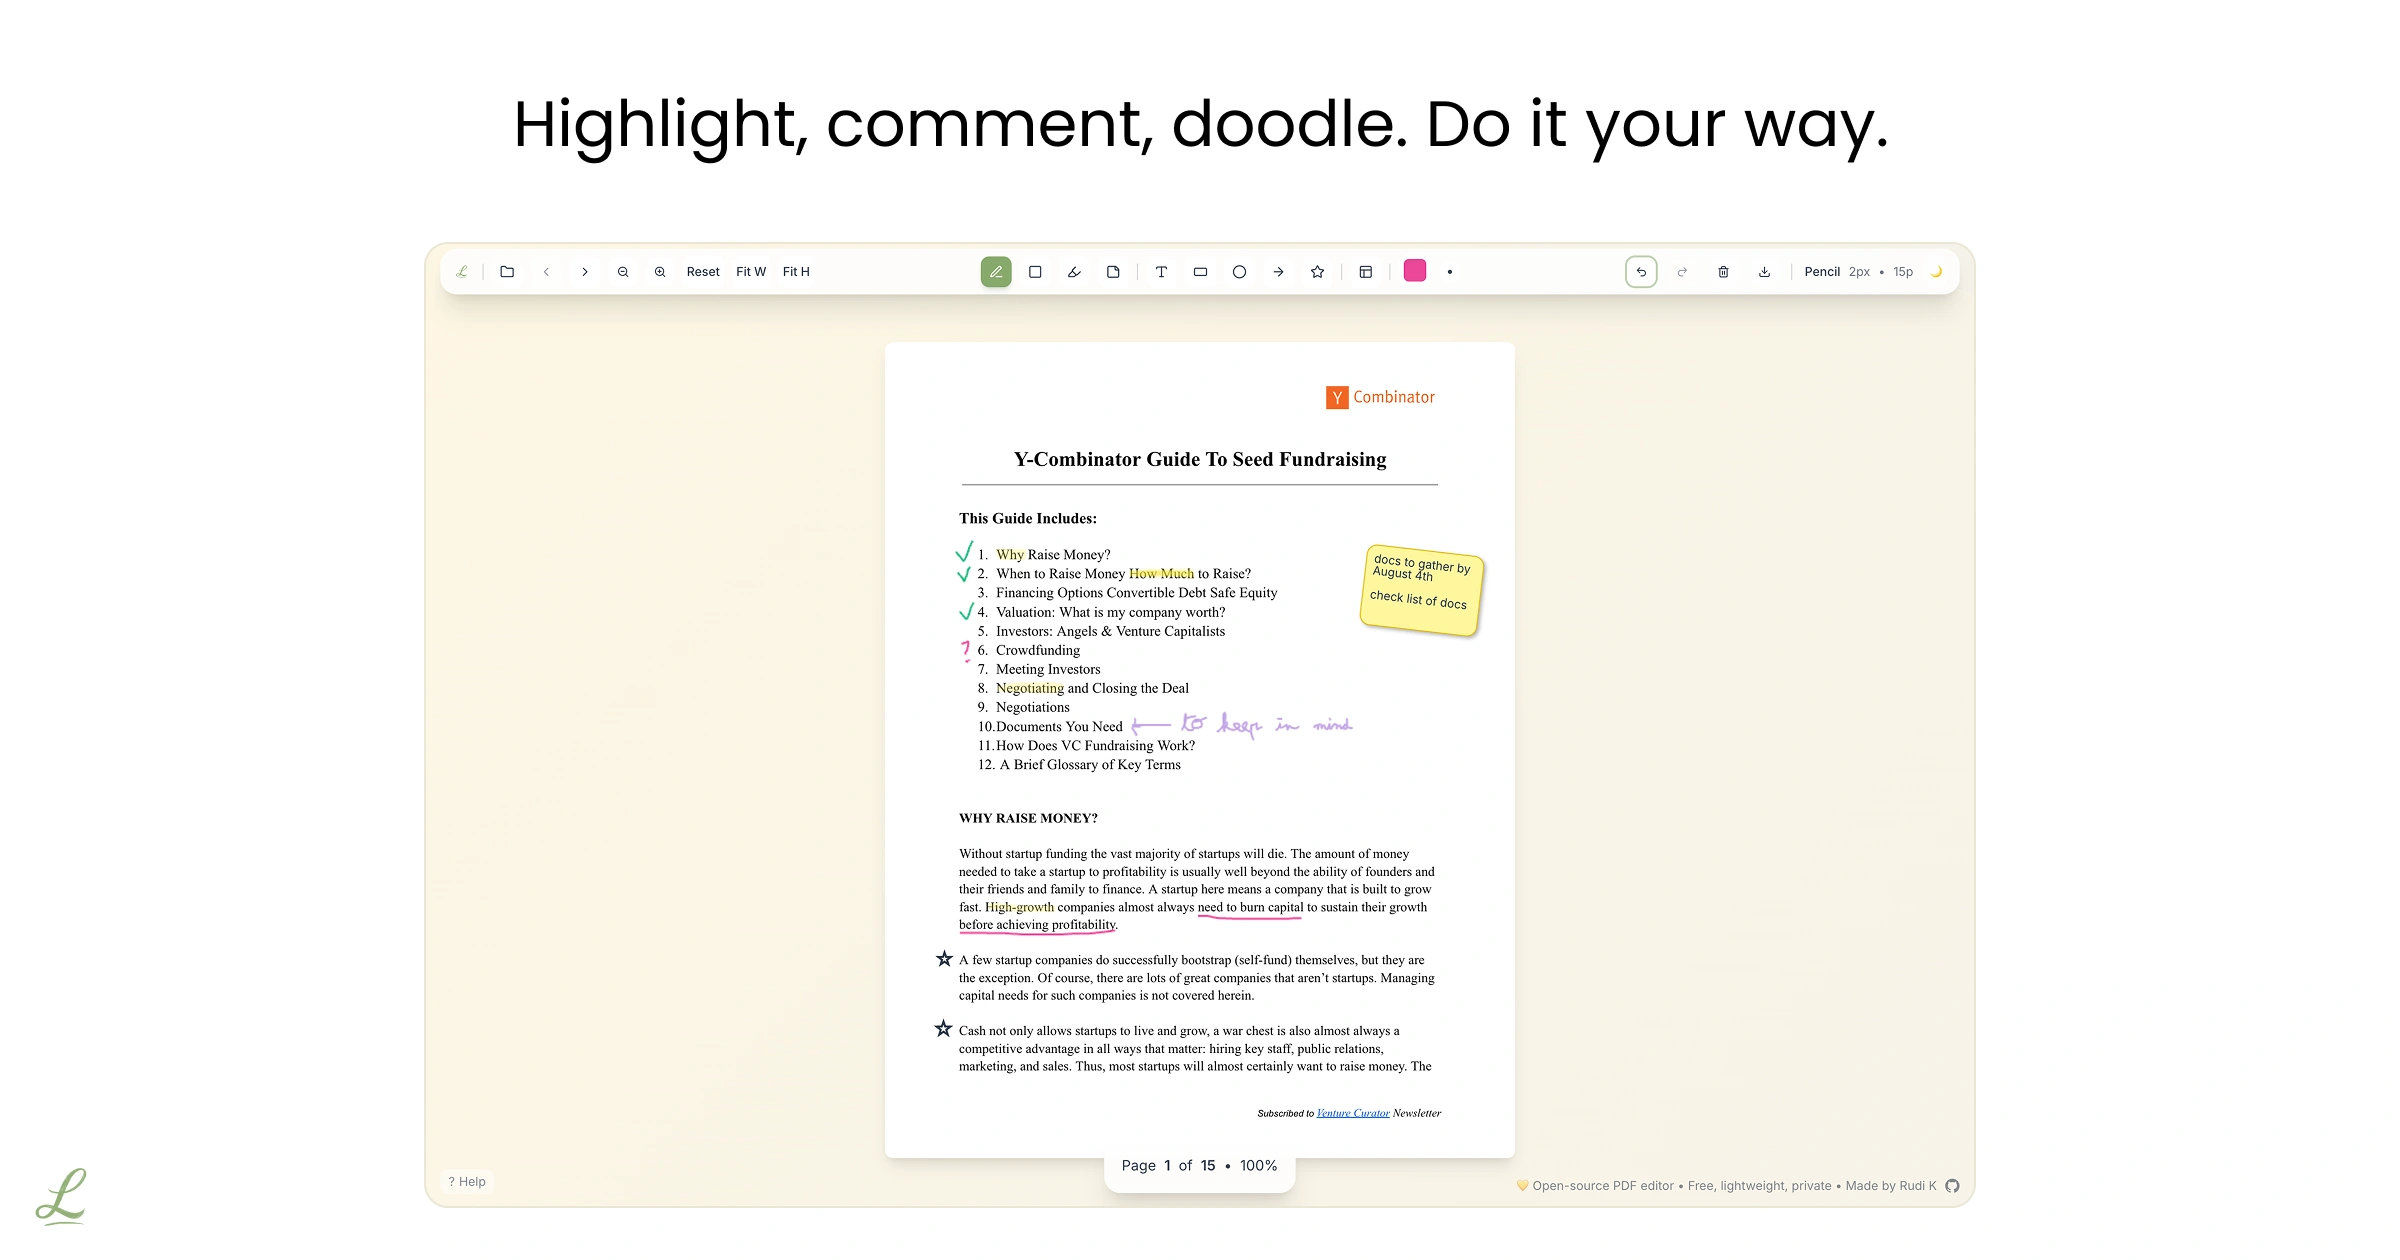The width and height of the screenshot is (2400, 1260).
Task: Pick the Arrow drawing tool
Action: pos(1278,272)
